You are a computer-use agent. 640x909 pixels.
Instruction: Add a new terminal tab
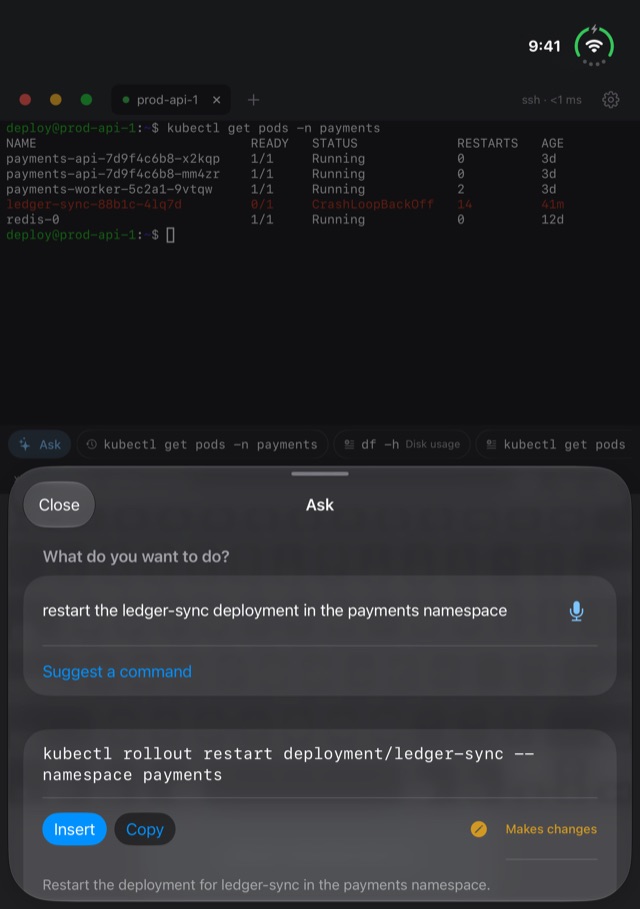point(253,100)
